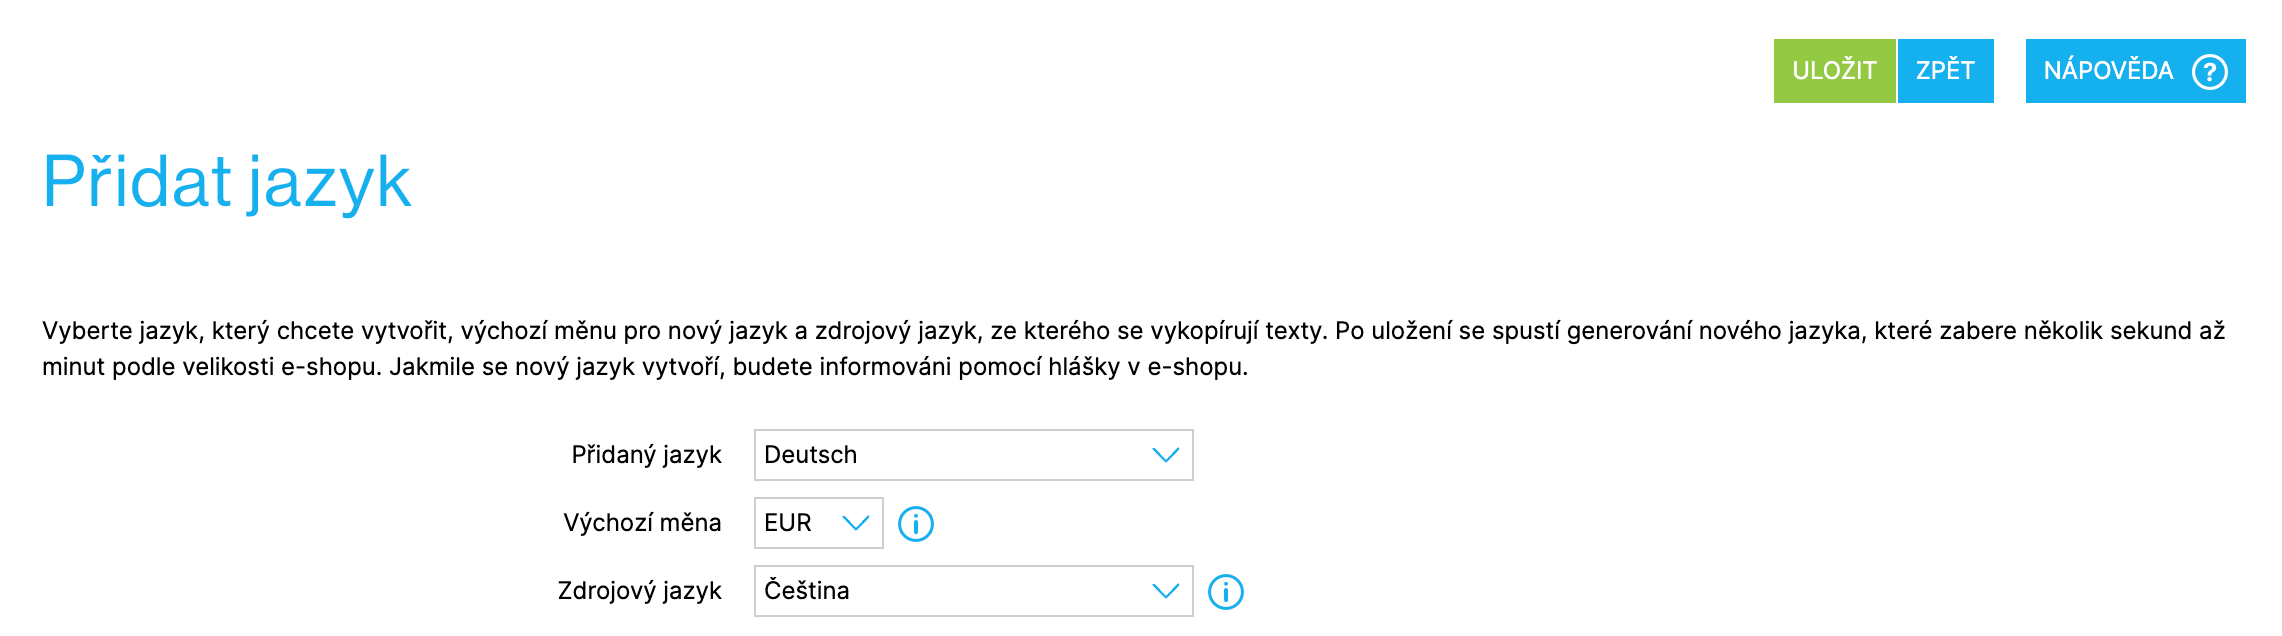Screen dimensions: 2282x636
Task: Click the chevron arrow in Deutsch field
Action: click(1165, 455)
